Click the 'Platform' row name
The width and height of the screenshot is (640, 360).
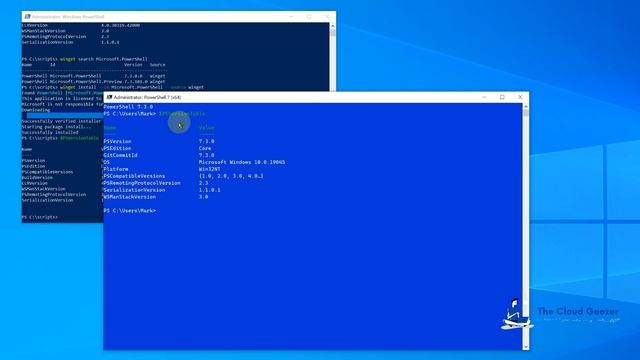pyautogui.click(x=116, y=169)
